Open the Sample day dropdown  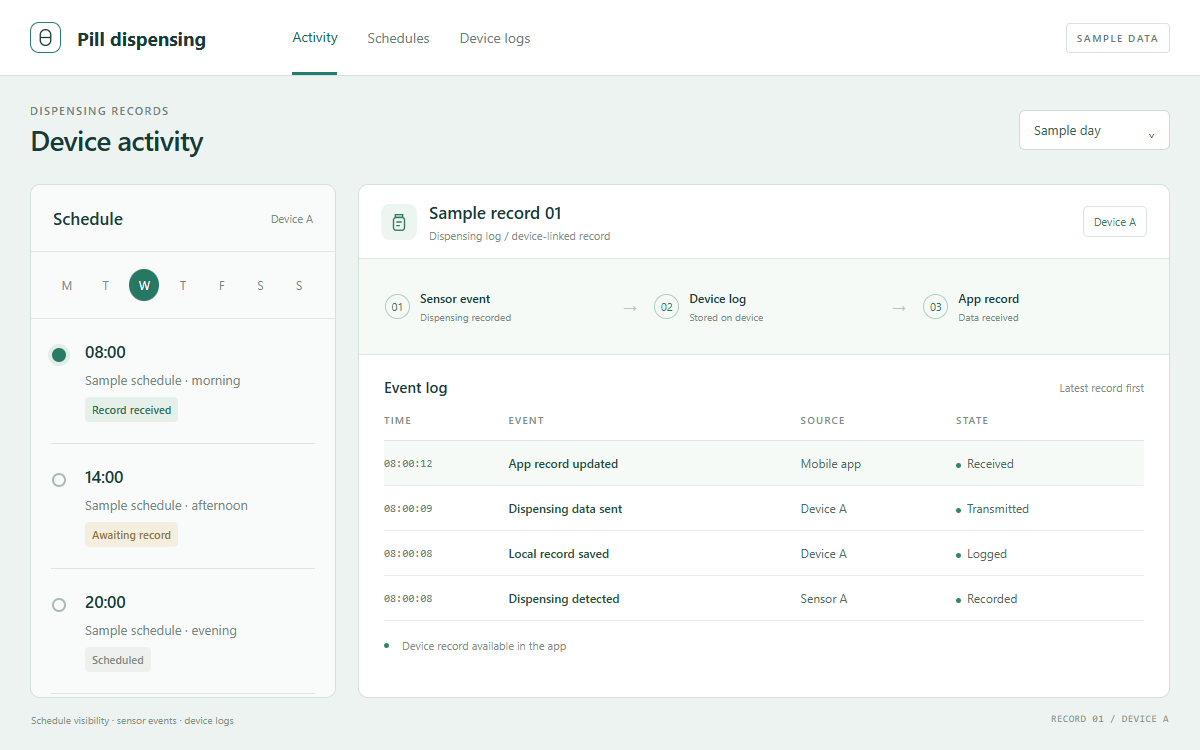pyautogui.click(x=1094, y=130)
